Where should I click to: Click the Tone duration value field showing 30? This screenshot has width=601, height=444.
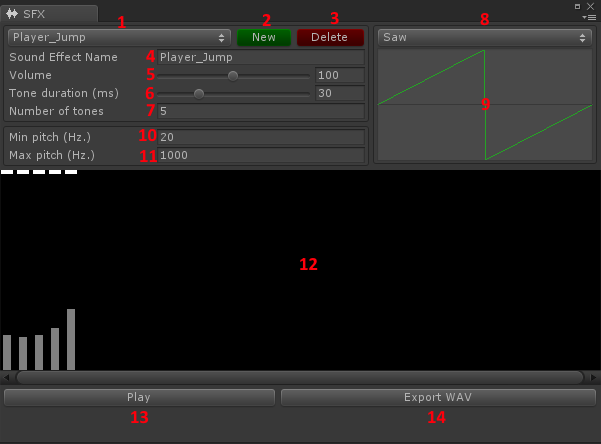coord(340,93)
